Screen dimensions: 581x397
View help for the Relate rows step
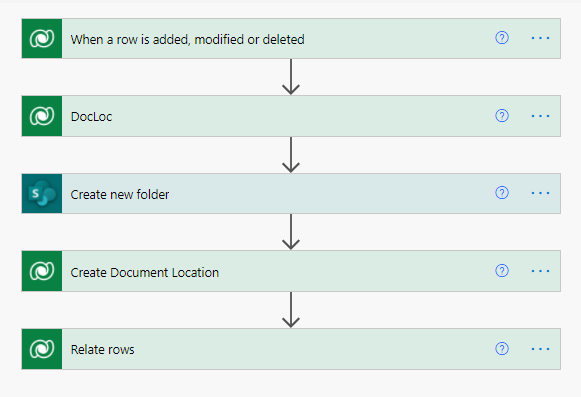coord(502,348)
